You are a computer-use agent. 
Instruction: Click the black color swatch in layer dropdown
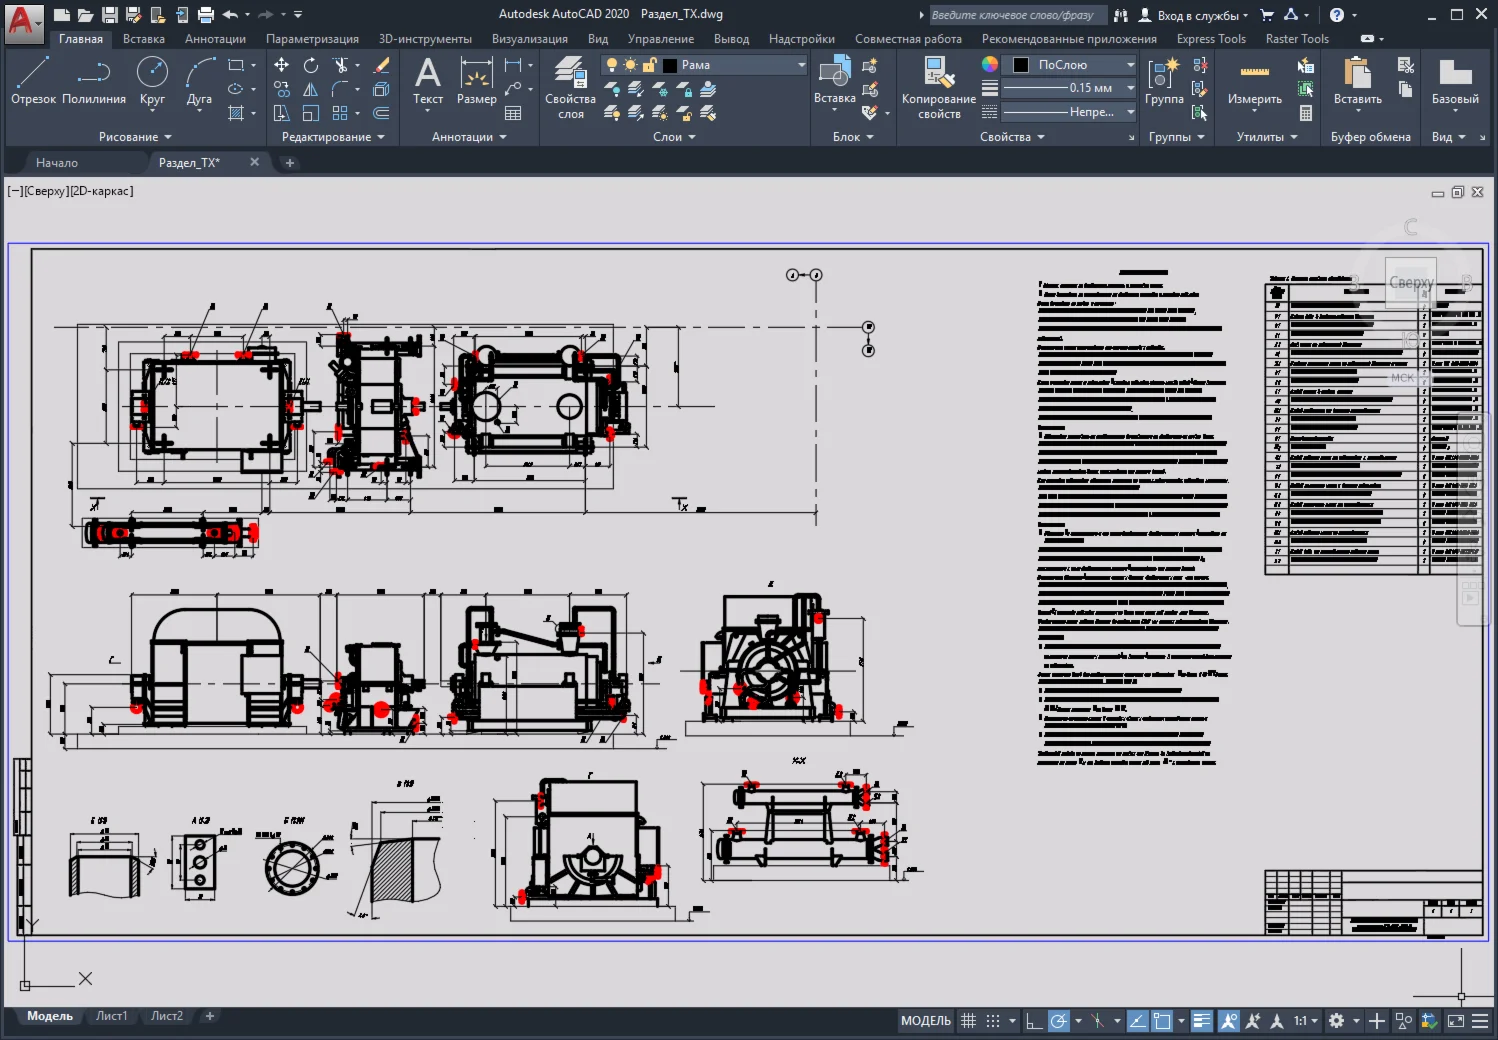point(670,65)
